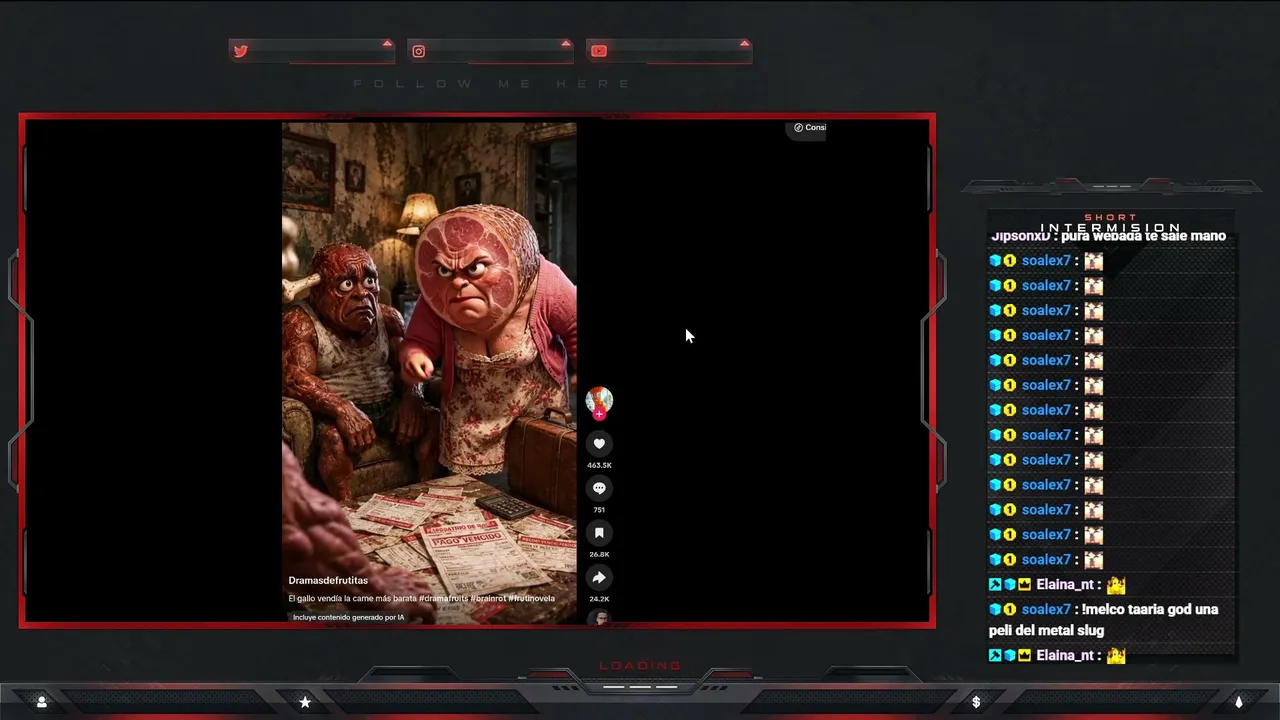Viewport: 1280px width, 720px height.
Task: Open the #brainrot hashtag
Action: tap(488, 598)
